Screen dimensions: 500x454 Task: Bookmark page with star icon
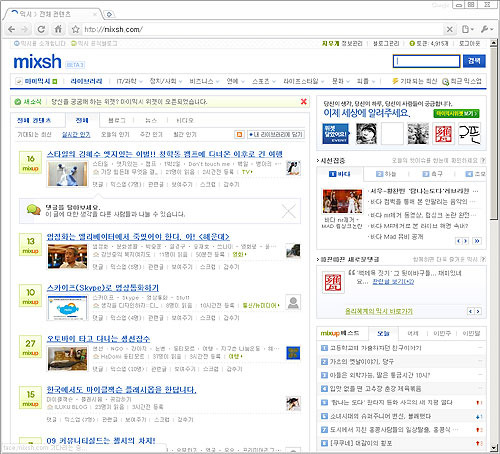(76, 29)
